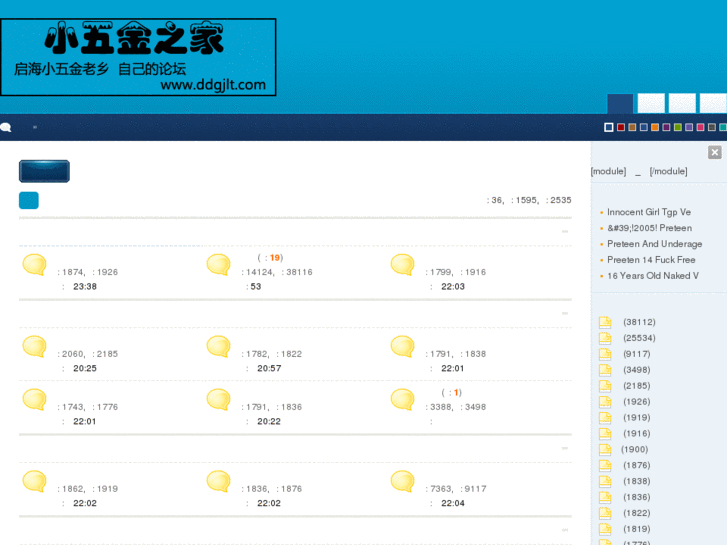Select the dark blue active top tab
Screen dimensions: 727x545
coord(620,103)
